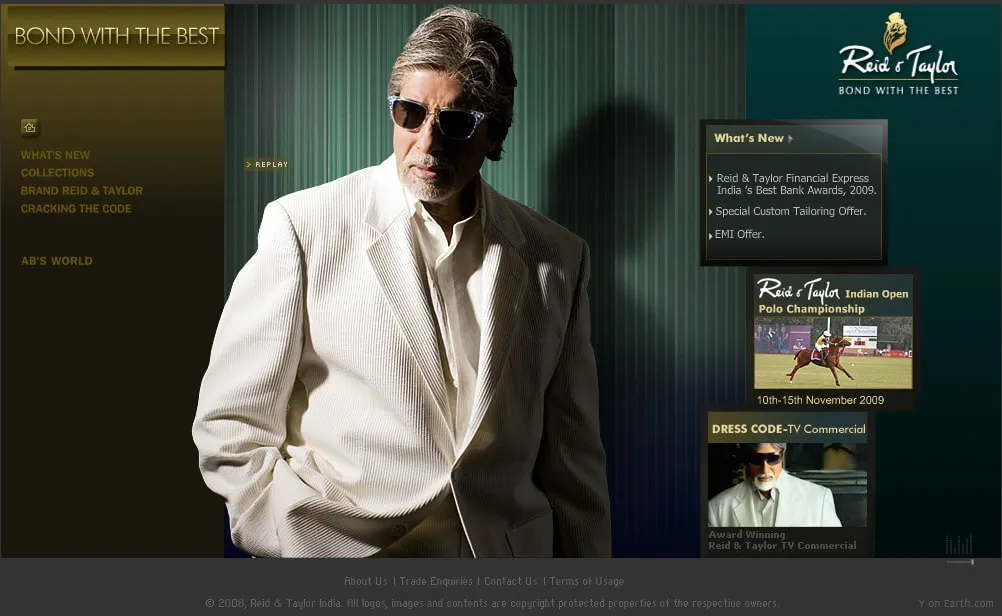Open Brand Reid & Taylor menu item
Image resolution: width=1002 pixels, height=616 pixels.
(82, 191)
